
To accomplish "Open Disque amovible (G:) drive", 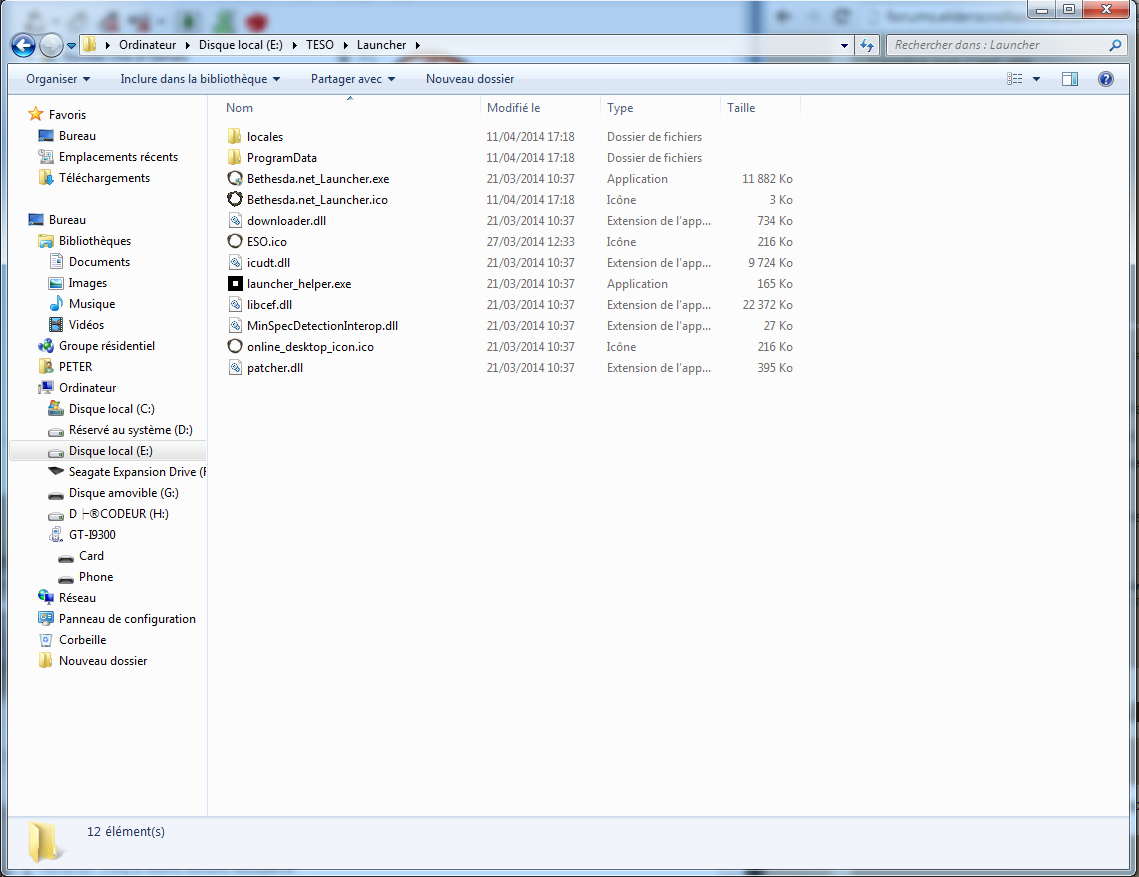I will 123,494.
